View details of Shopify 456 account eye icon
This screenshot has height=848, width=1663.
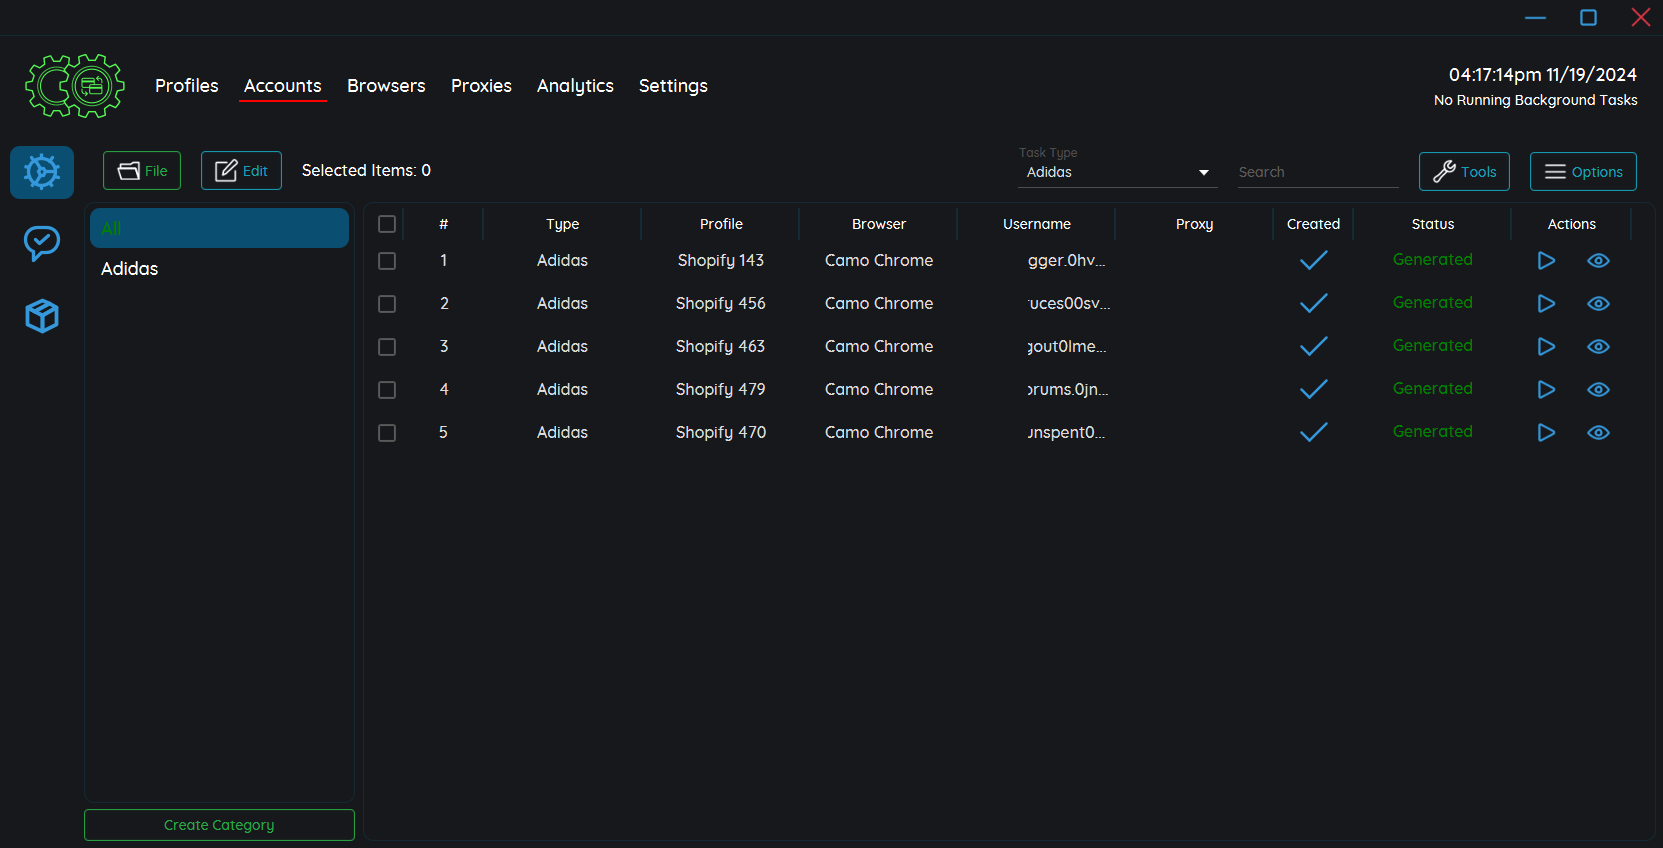coord(1598,304)
